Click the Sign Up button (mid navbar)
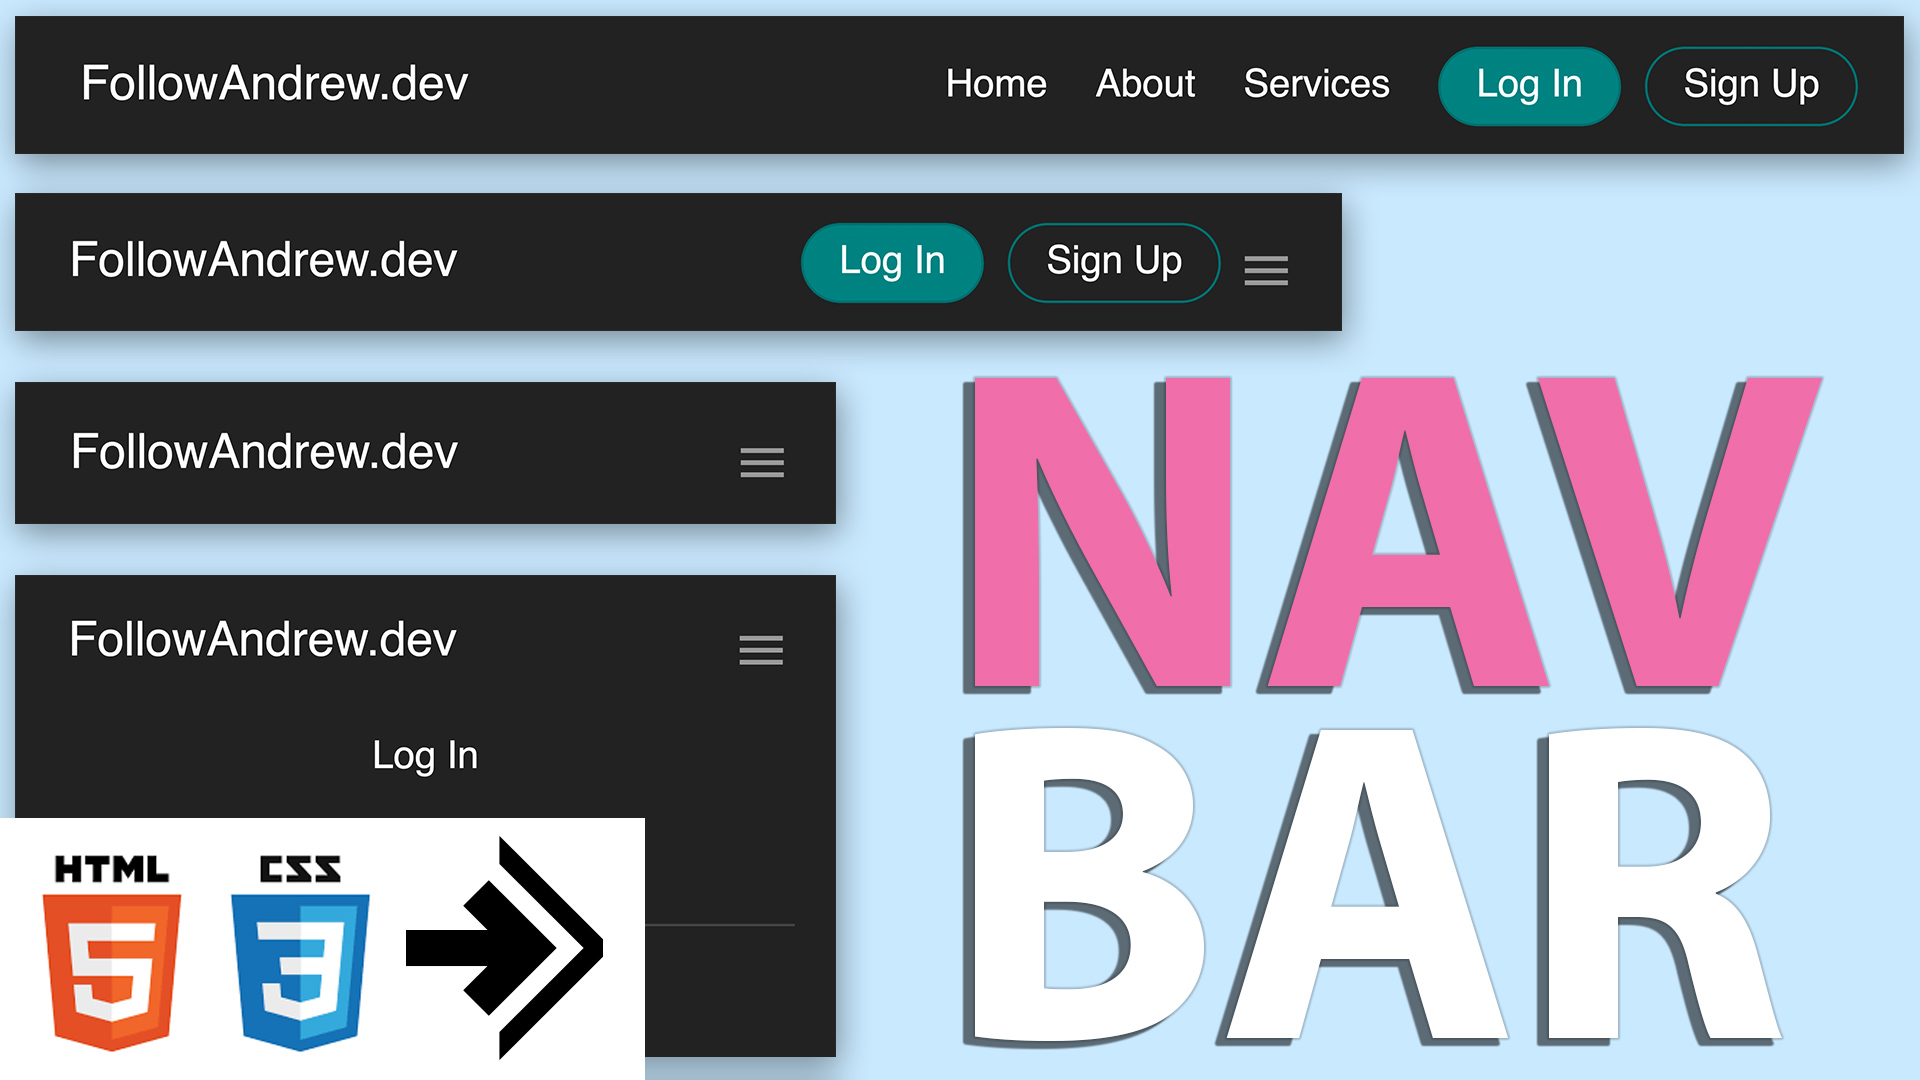 click(1112, 260)
